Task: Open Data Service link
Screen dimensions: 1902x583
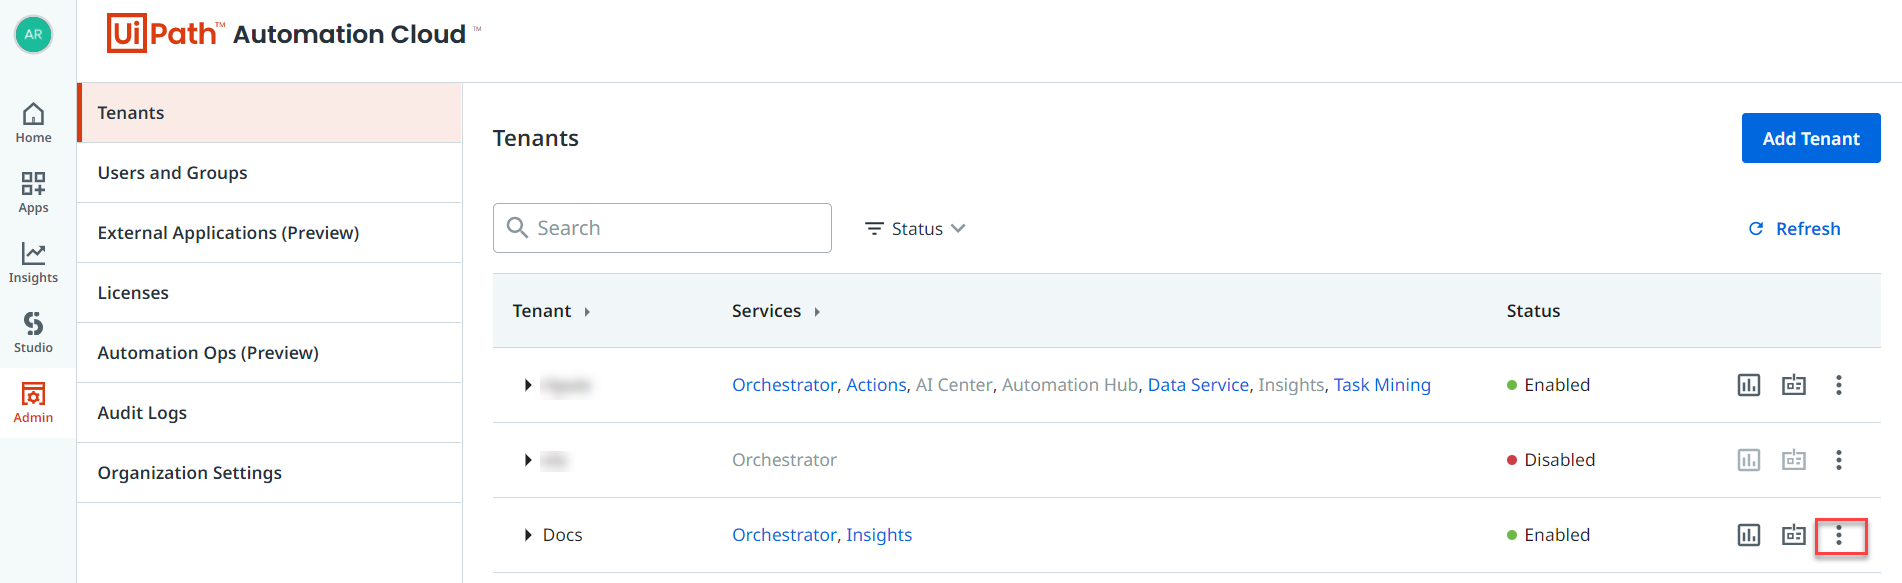Action: click(x=1198, y=385)
